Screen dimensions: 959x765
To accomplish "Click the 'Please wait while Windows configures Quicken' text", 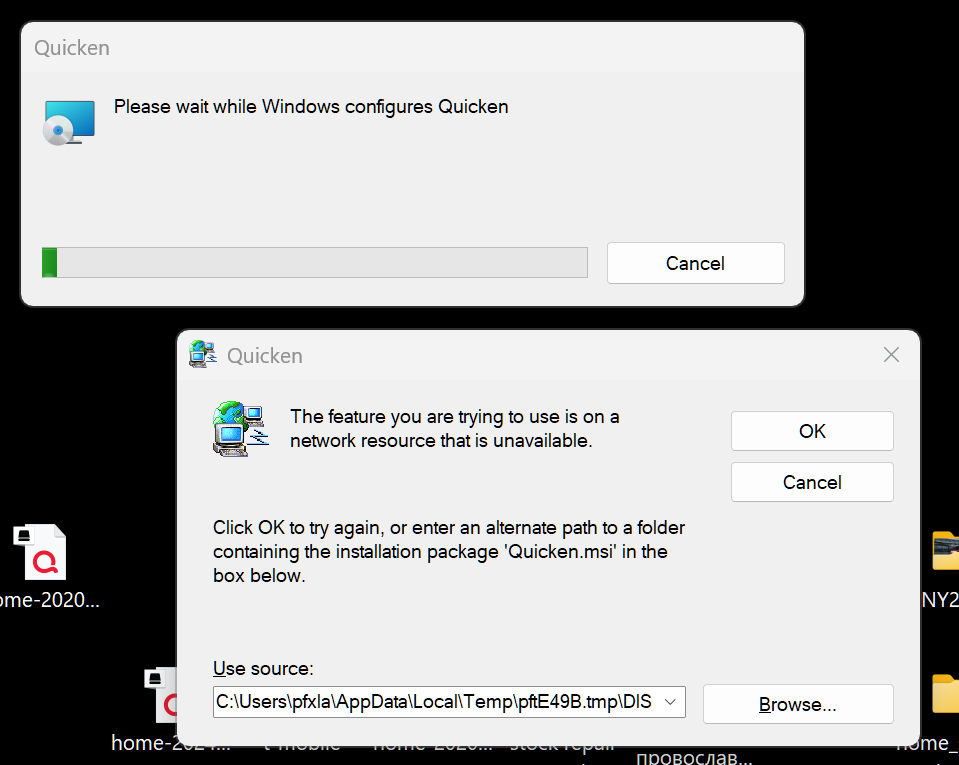I will [x=311, y=107].
